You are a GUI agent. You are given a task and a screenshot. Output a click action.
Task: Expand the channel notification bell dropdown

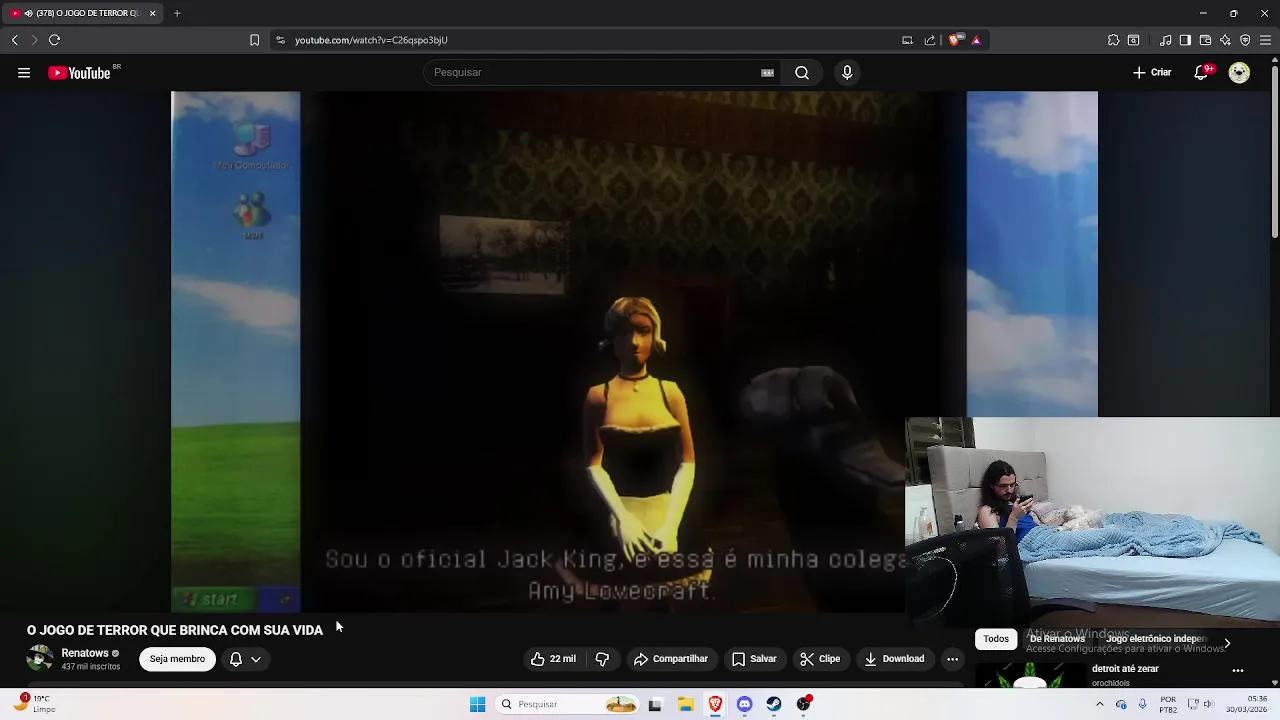click(245, 659)
